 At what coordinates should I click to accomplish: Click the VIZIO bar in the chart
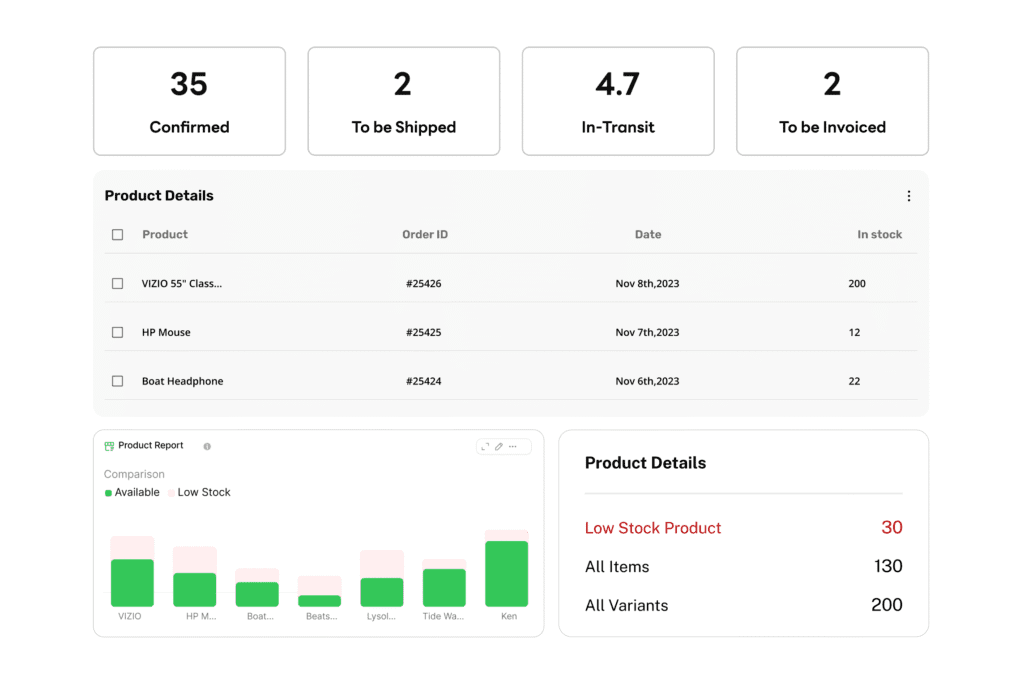131,575
